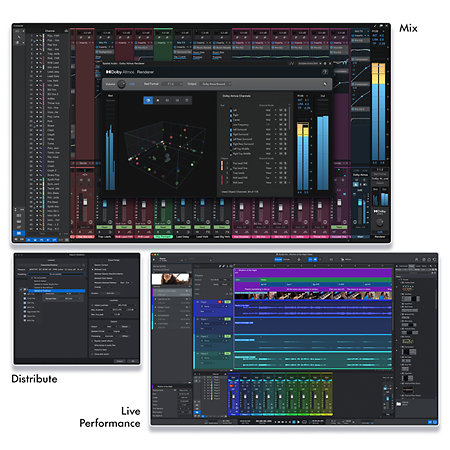This screenshot has height=450, width=450.
Task: Click selected radio option in Distribute dialog's top-right group
Action: pyautogui.click(x=93, y=269)
